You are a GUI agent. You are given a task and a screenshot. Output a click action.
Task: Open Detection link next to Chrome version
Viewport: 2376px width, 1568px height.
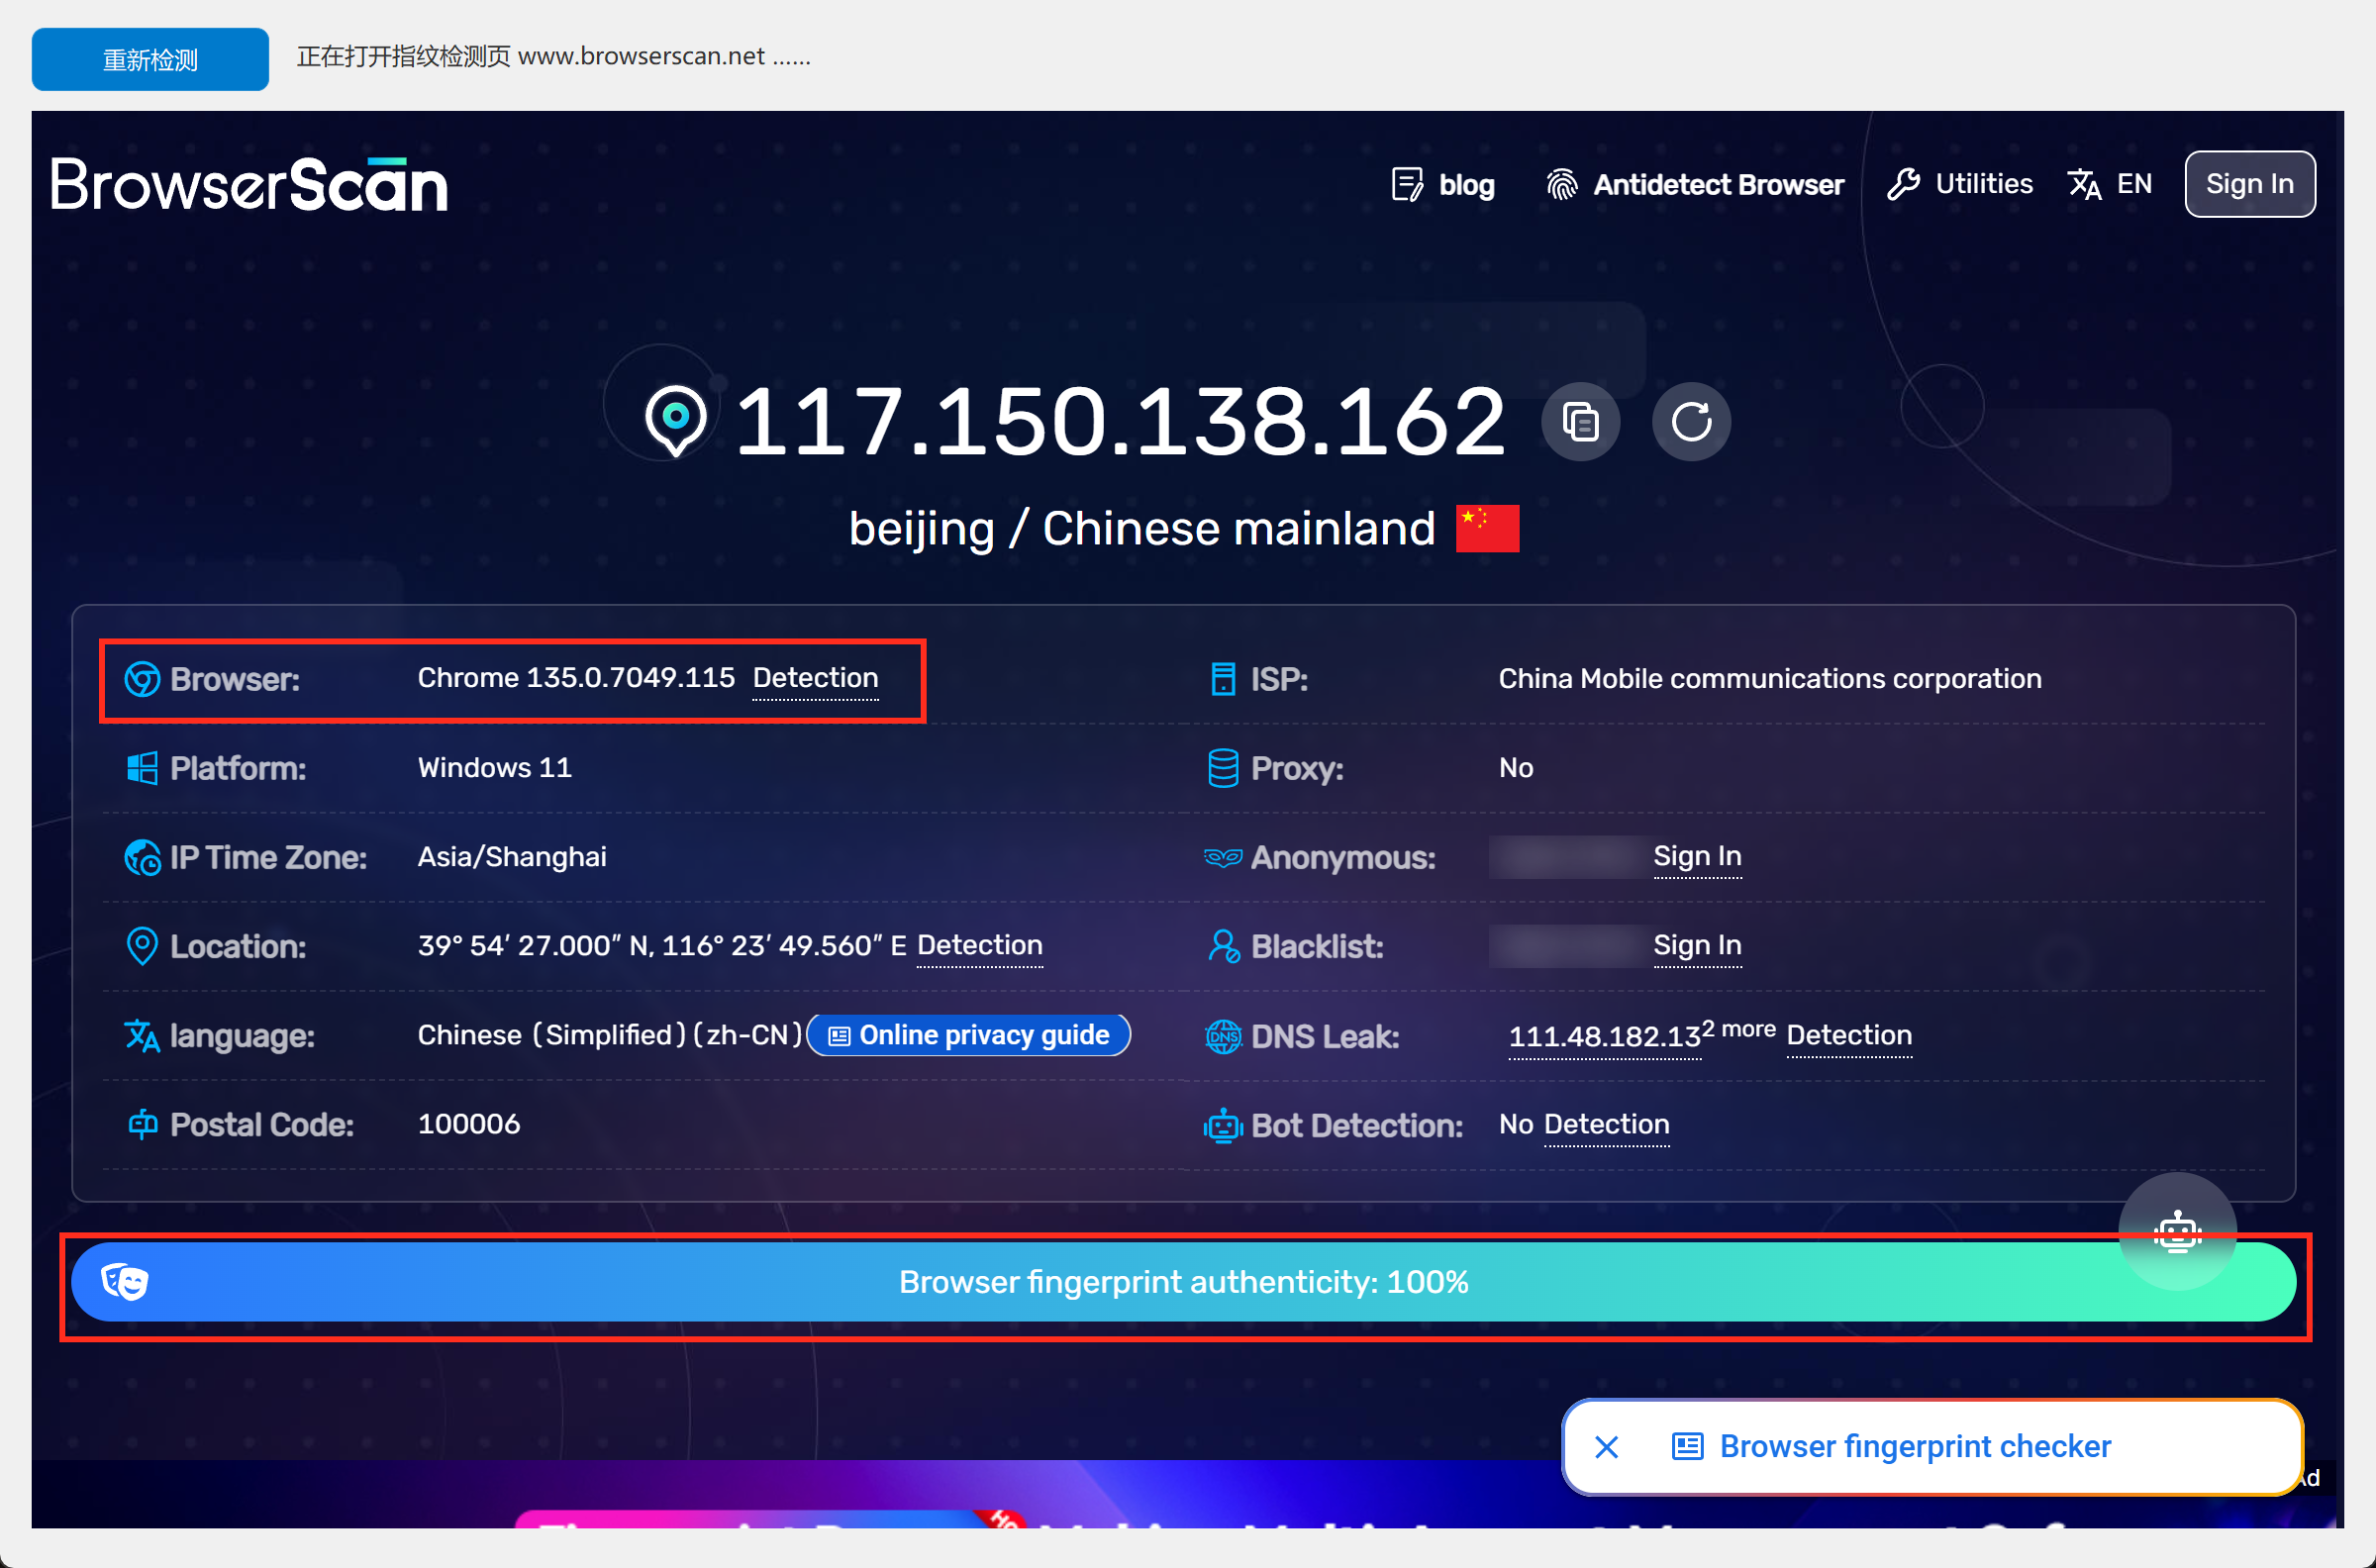(x=815, y=678)
